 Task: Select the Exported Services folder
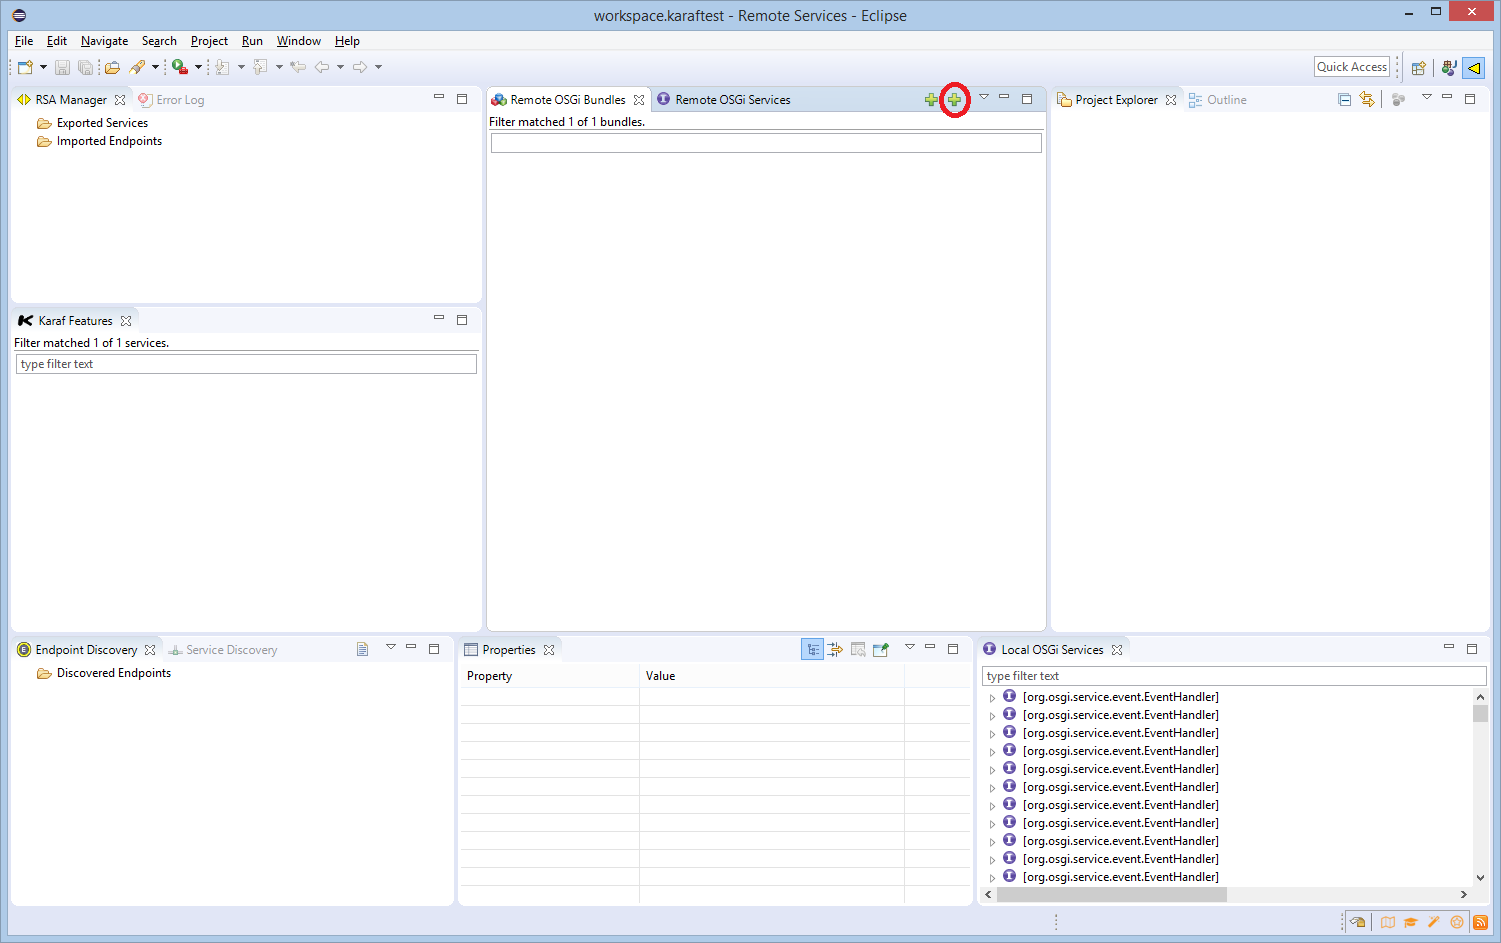102,123
